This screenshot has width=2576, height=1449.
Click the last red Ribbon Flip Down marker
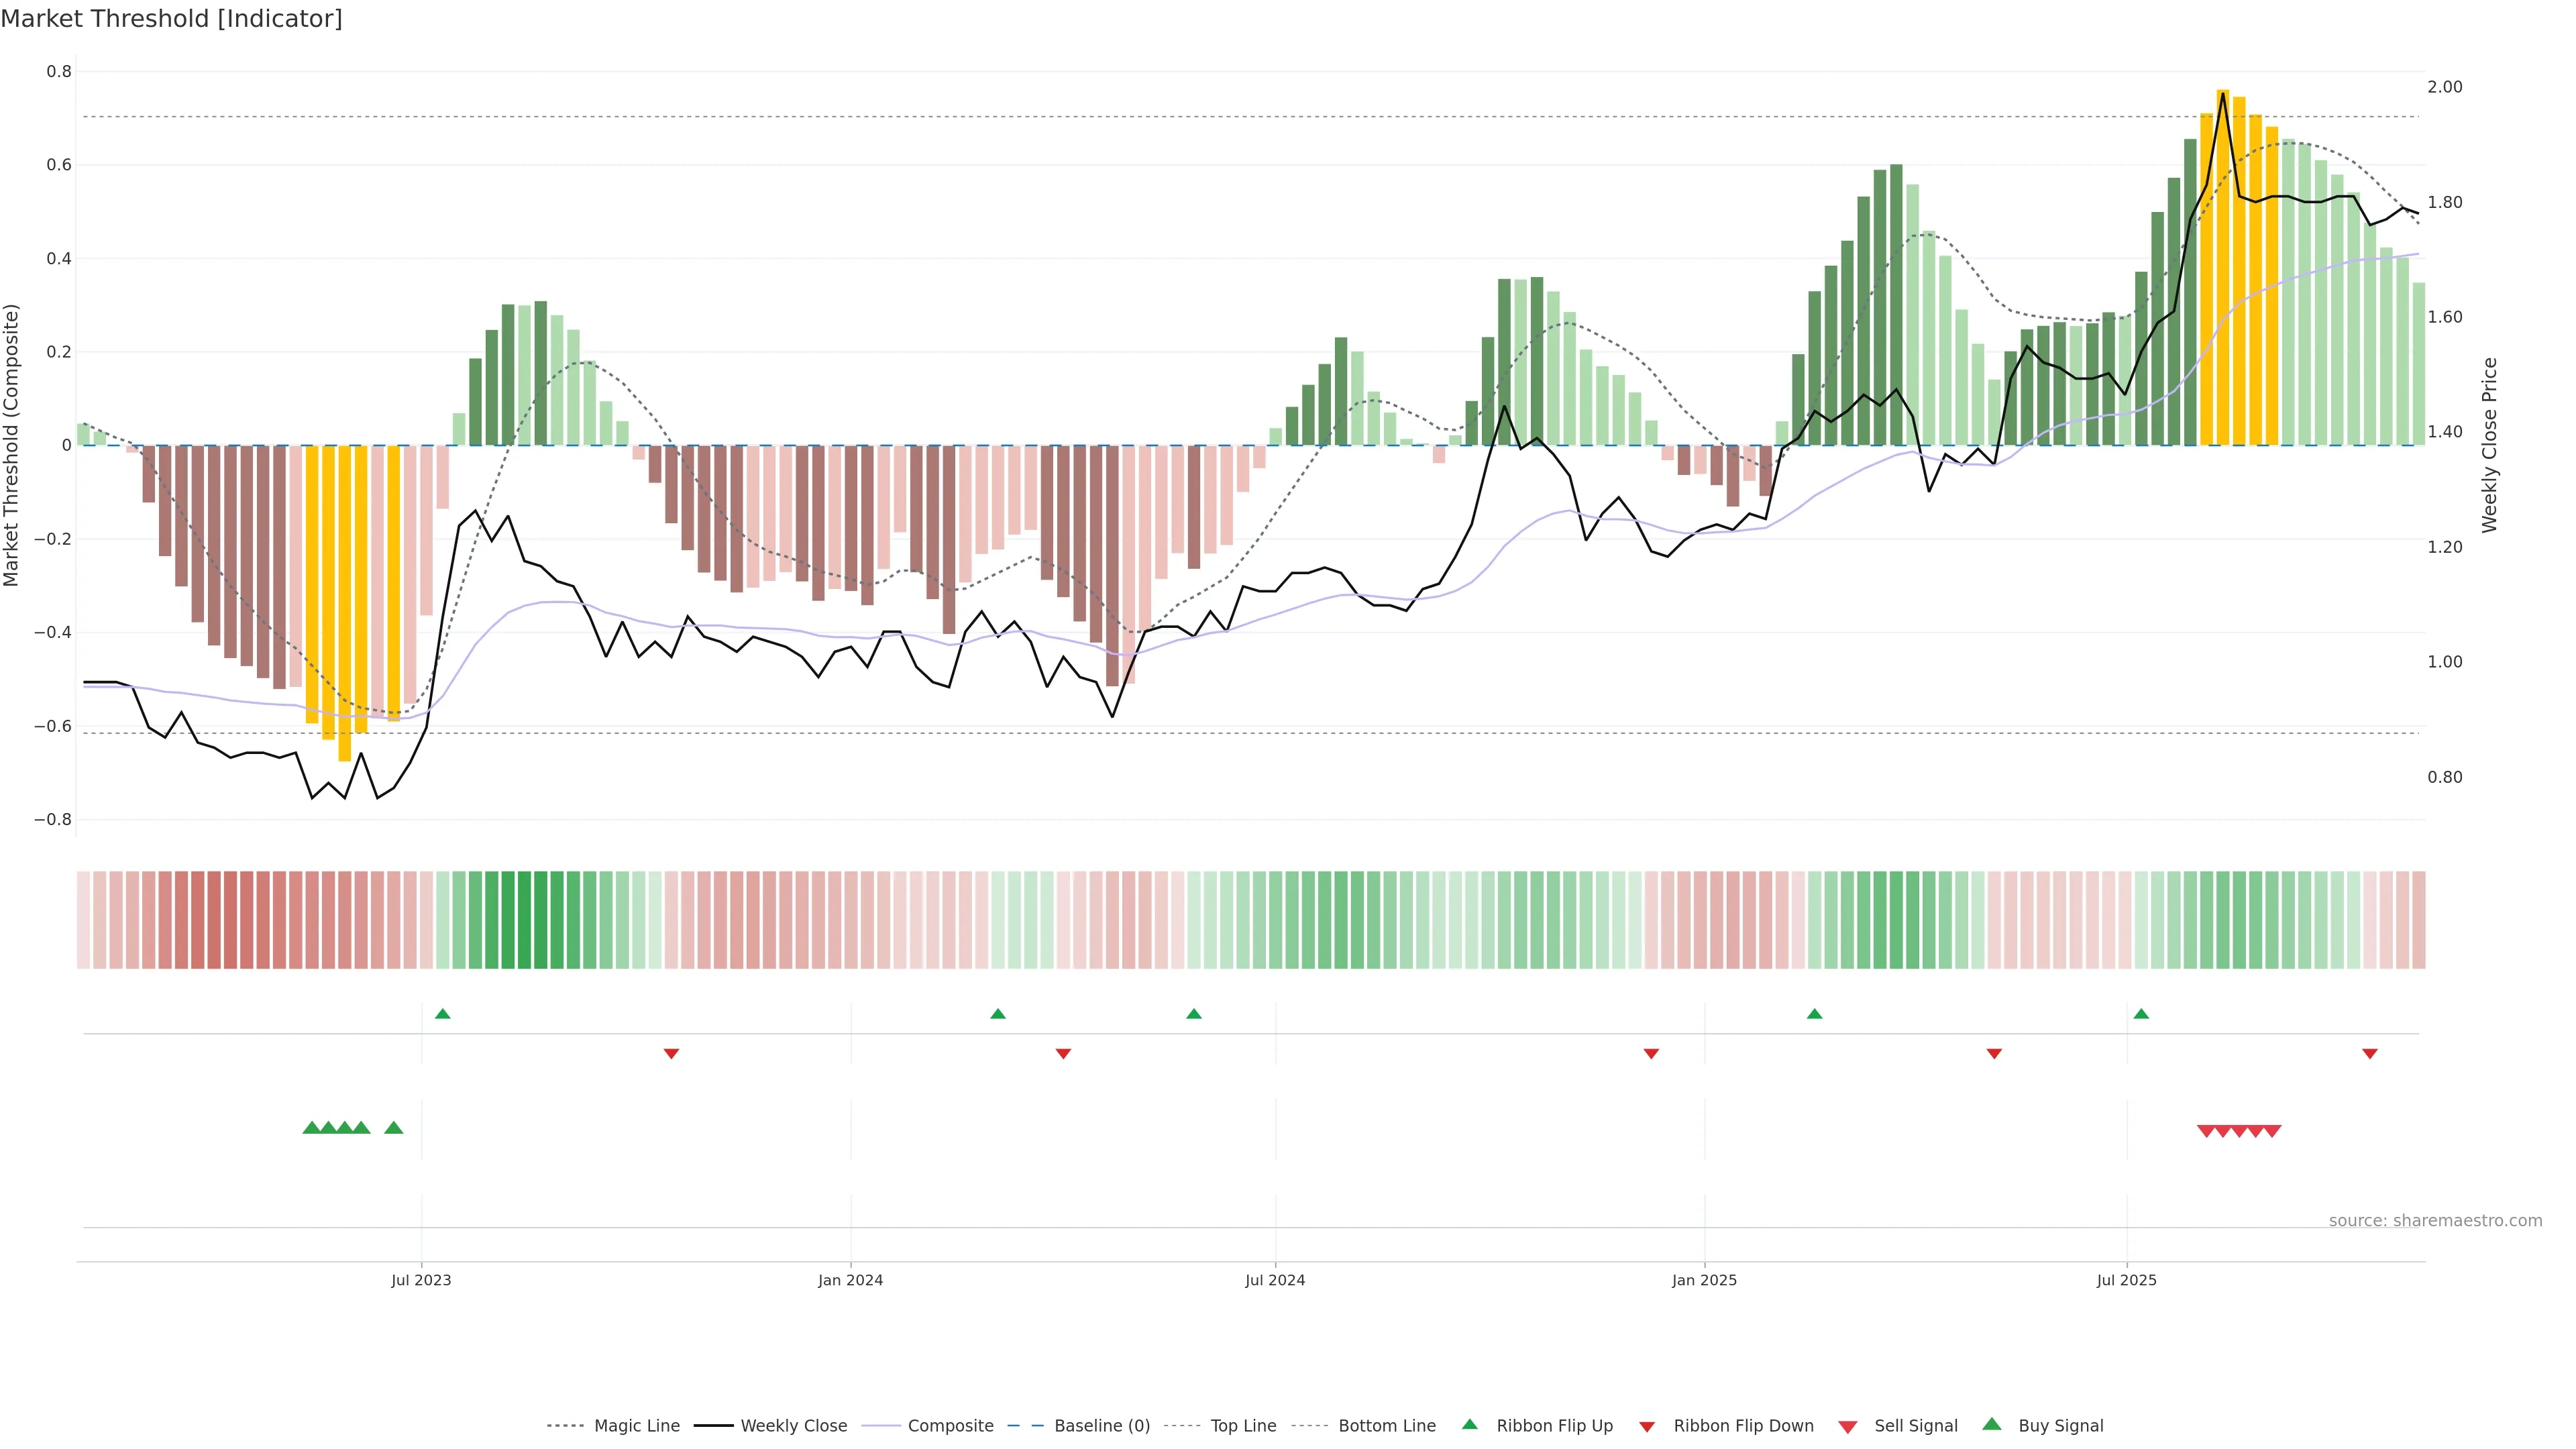click(x=2369, y=1054)
